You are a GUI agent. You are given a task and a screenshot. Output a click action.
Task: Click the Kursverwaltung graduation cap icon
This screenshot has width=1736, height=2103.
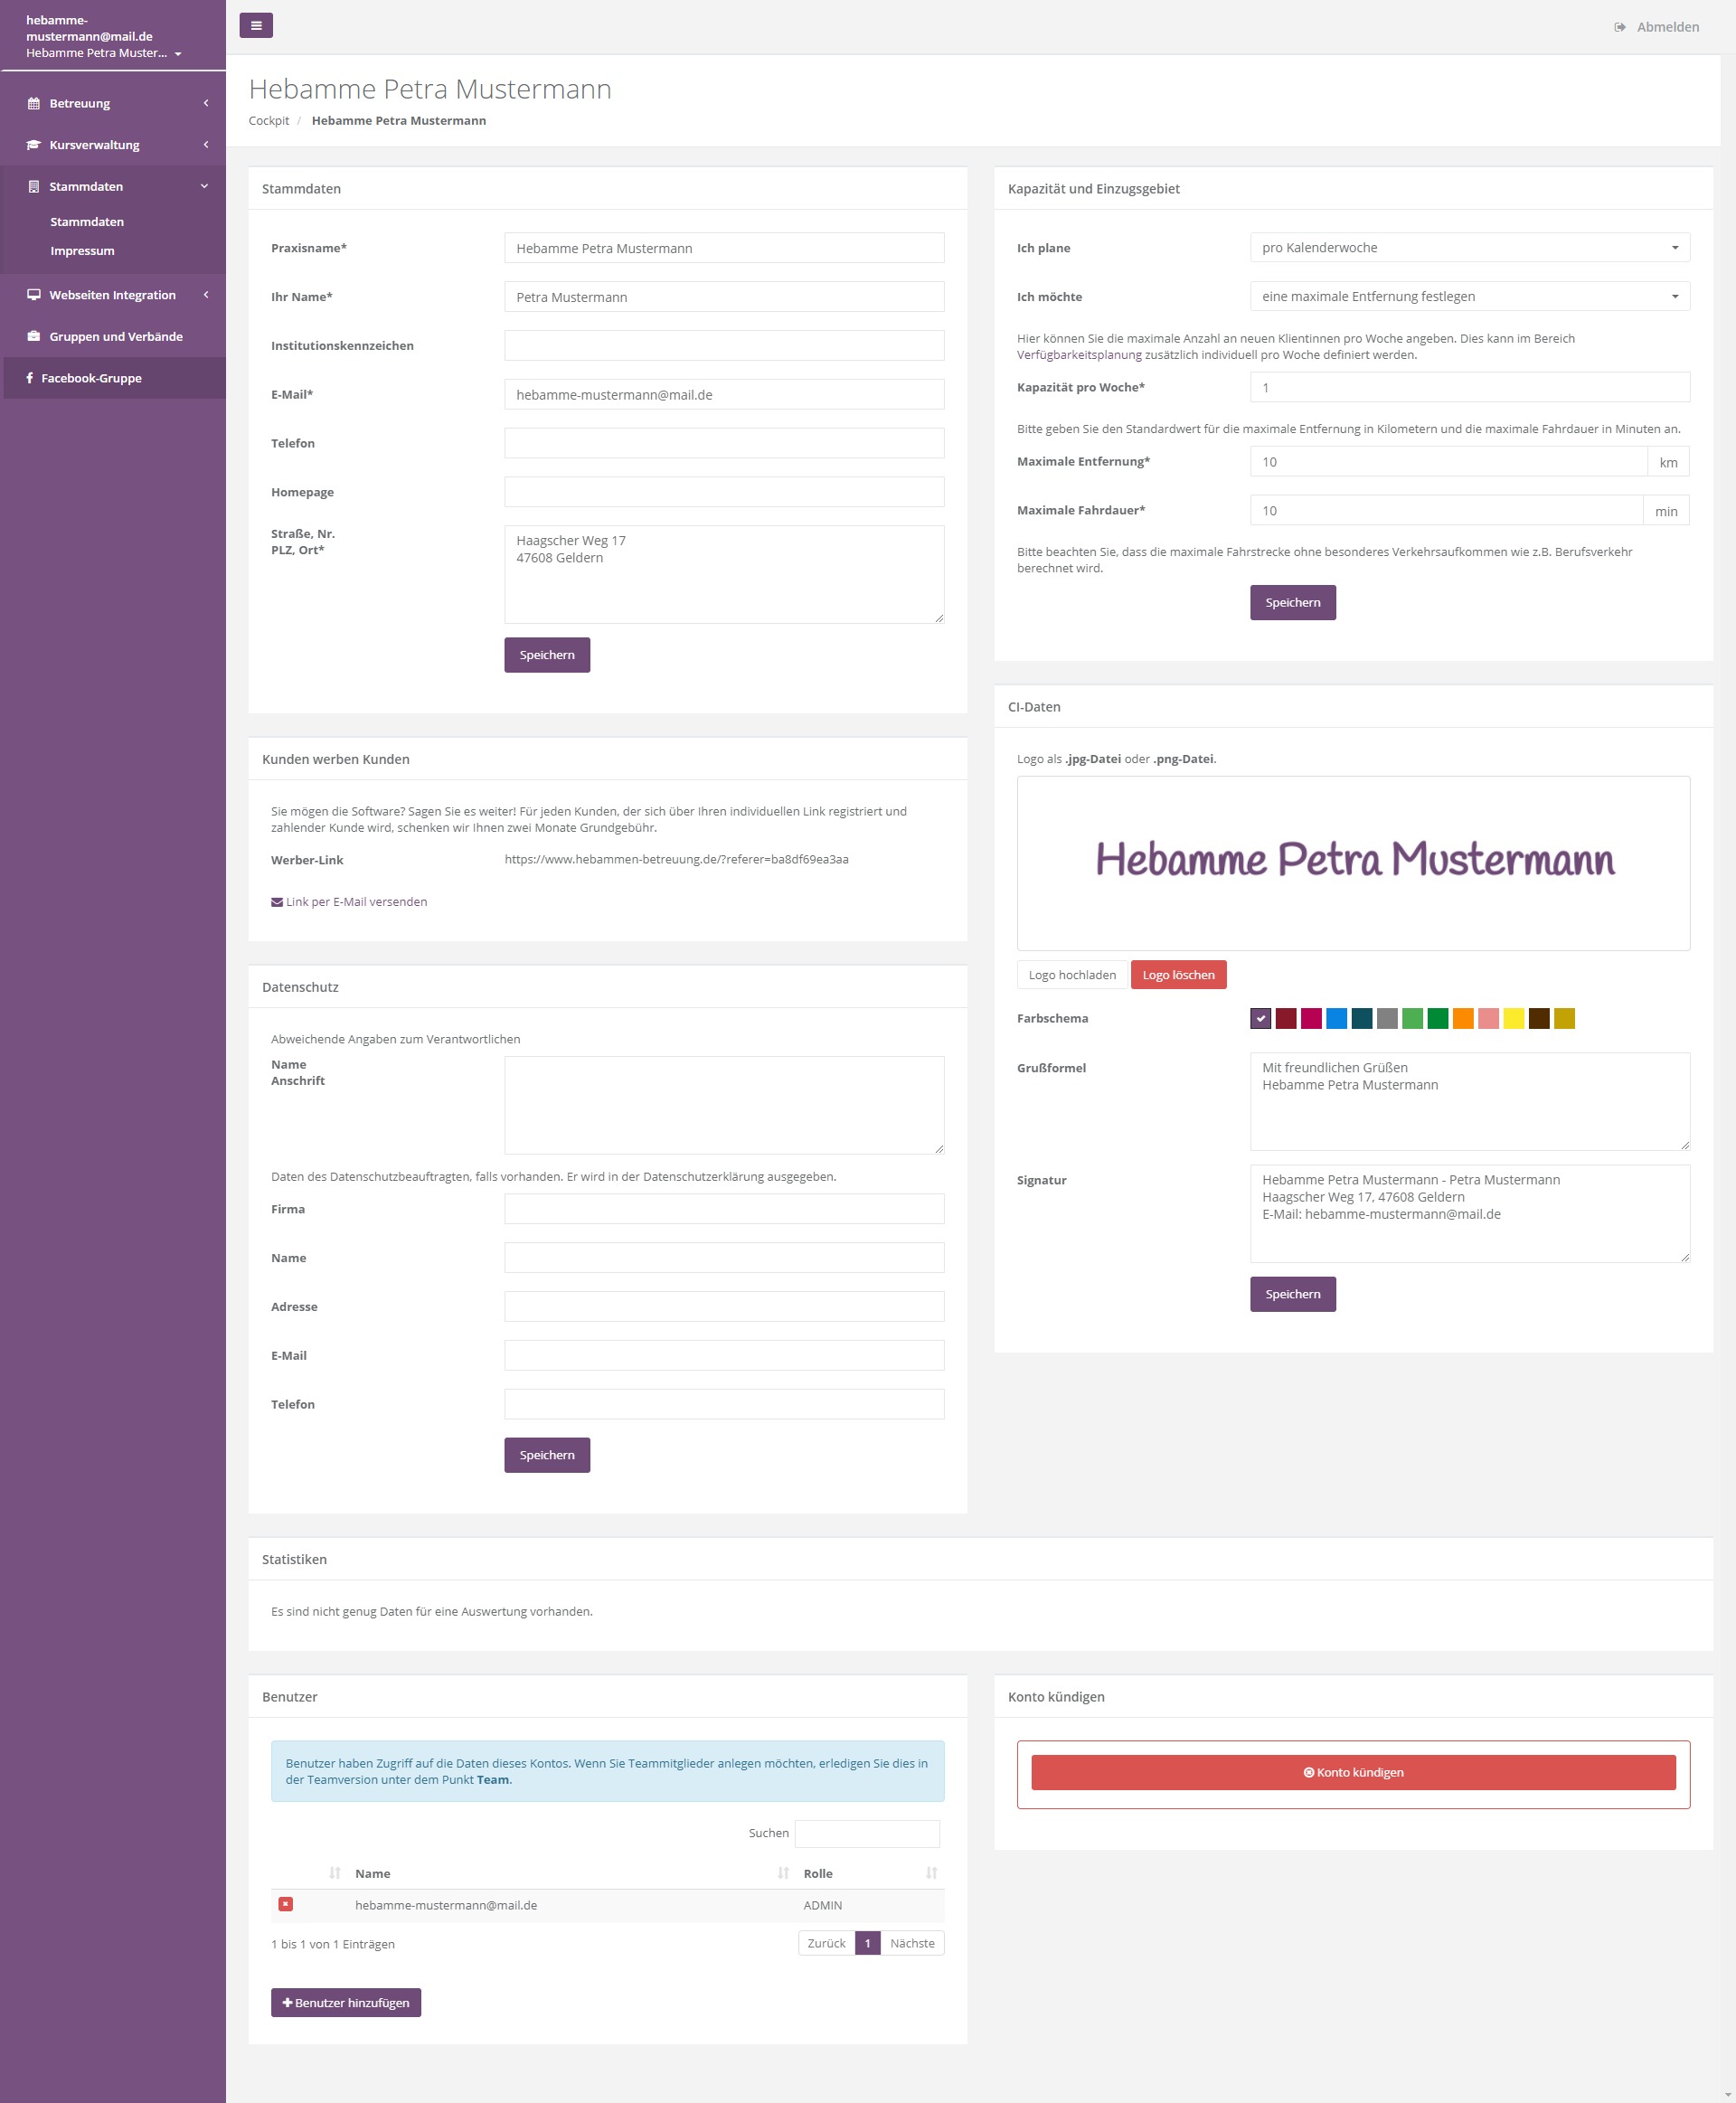33,145
